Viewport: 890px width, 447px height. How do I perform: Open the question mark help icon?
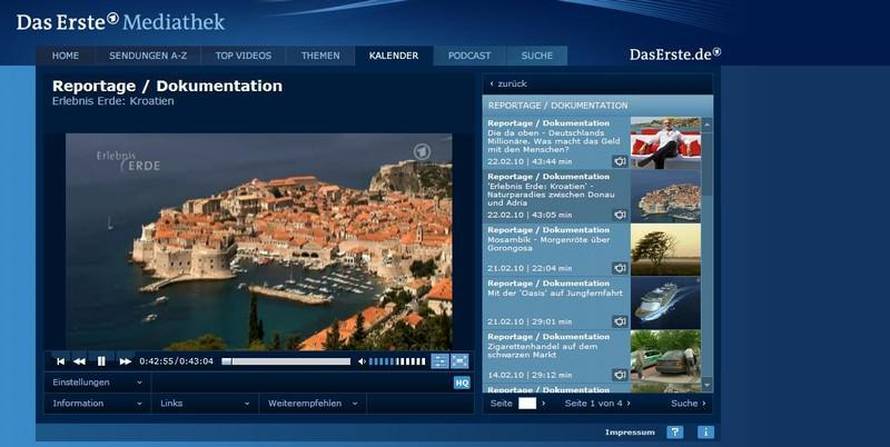pyautogui.click(x=674, y=432)
